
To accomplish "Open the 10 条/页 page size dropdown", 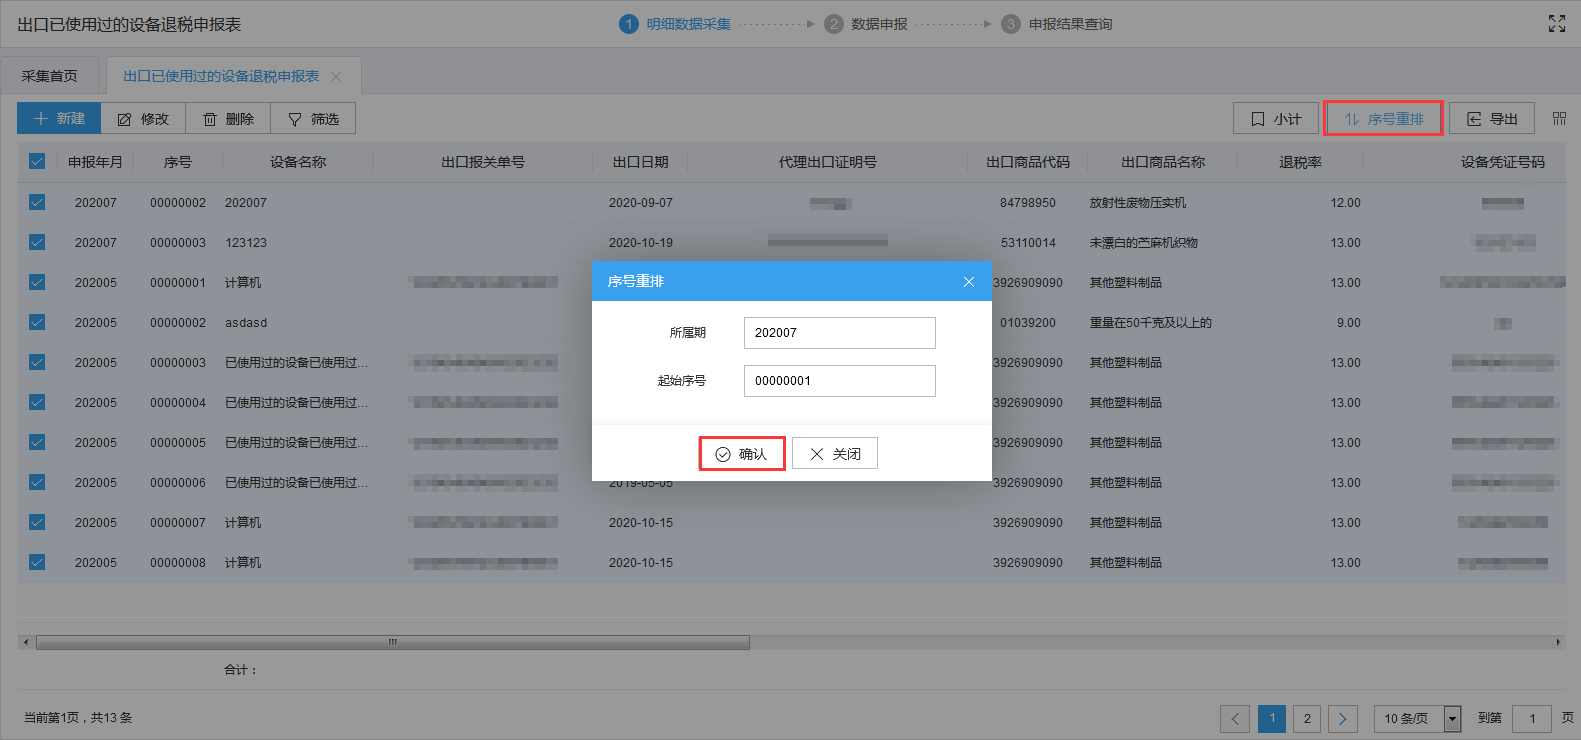I will coord(1418,718).
